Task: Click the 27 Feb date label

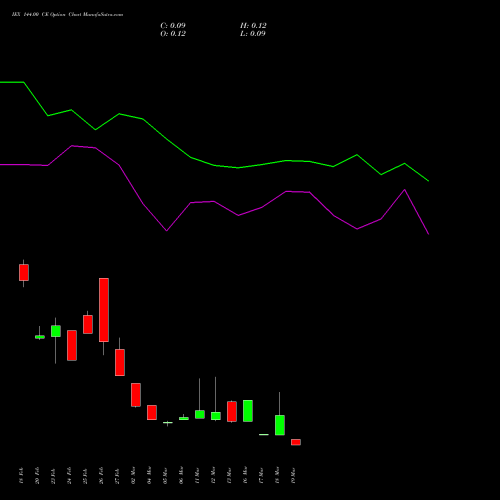Action: tap(117, 475)
